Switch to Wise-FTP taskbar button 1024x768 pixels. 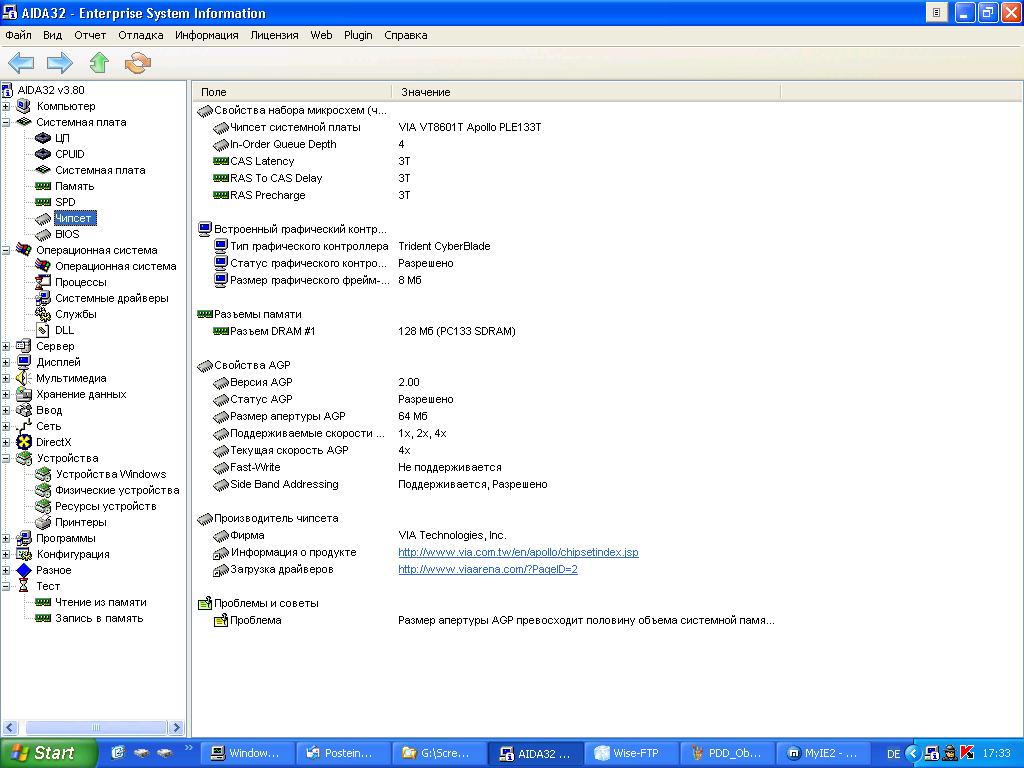pyautogui.click(x=631, y=754)
